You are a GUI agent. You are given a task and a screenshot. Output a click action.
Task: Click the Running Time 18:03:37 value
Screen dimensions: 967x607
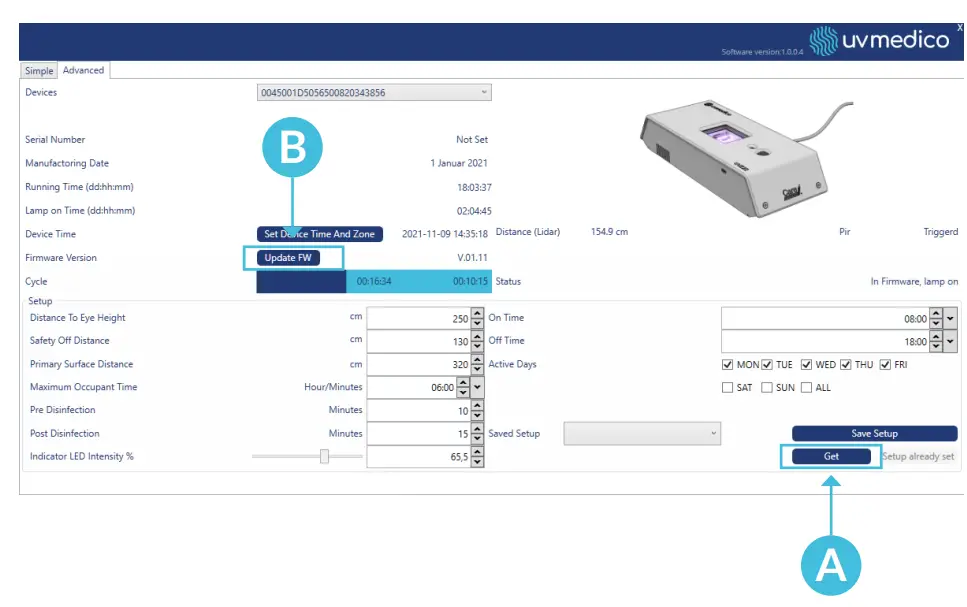coord(474,188)
